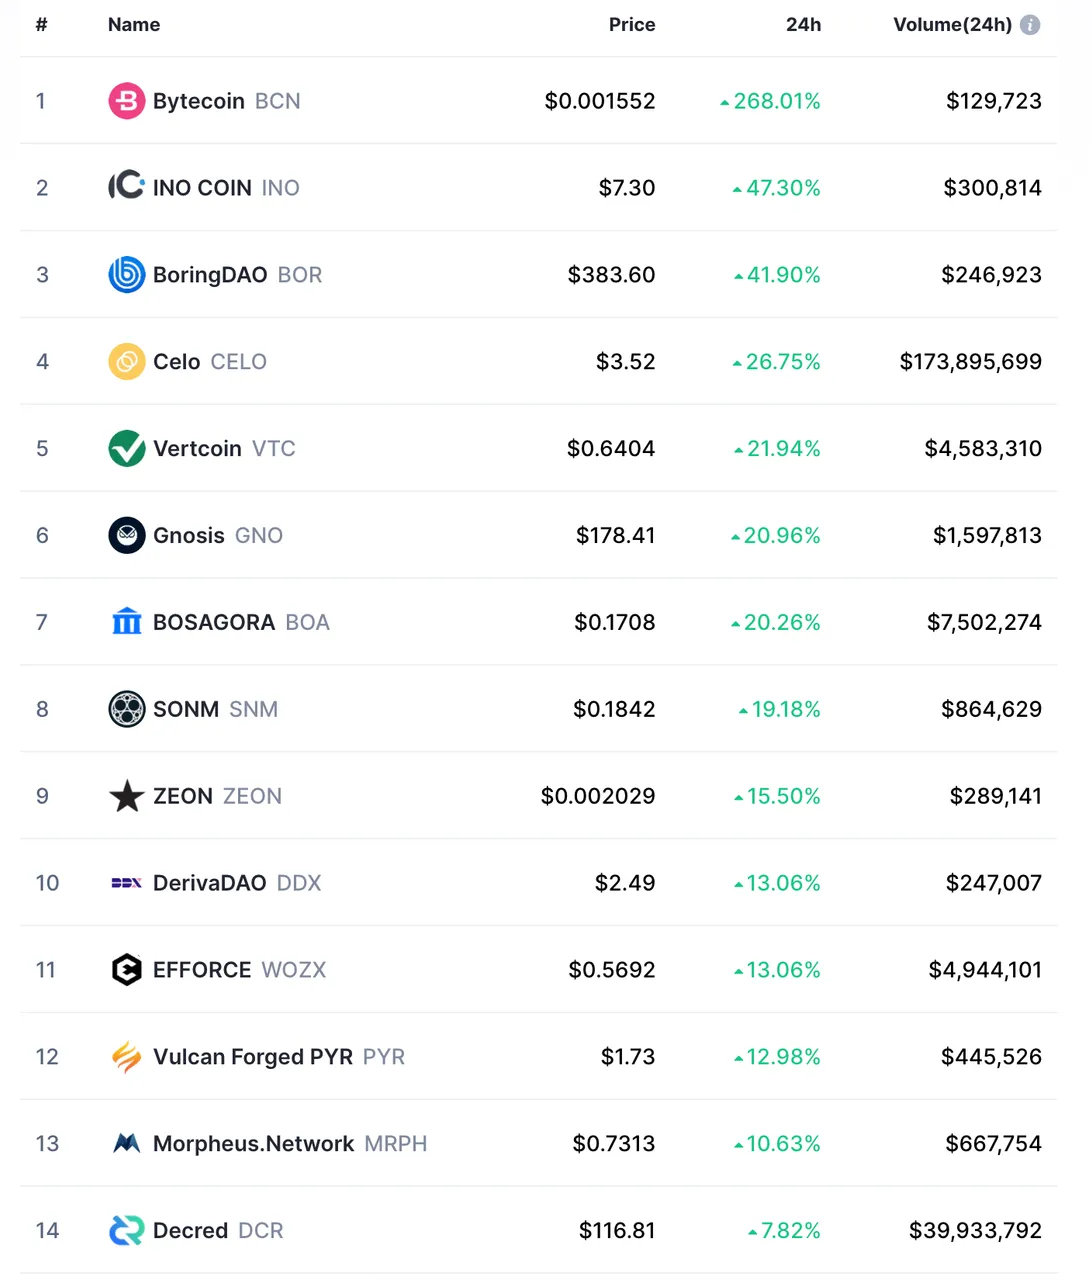Screen dimensions: 1092x1280
Task: Sort by the 24h column header
Action: [803, 25]
